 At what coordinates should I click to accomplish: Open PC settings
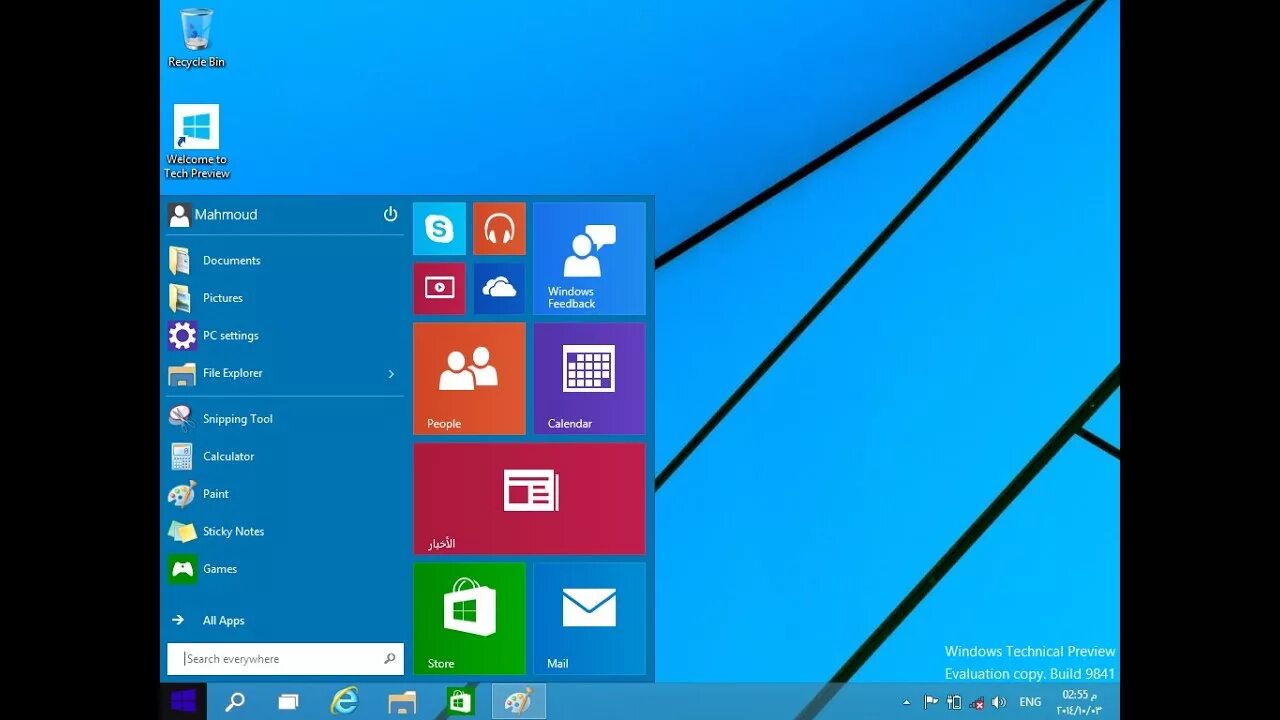285,335
